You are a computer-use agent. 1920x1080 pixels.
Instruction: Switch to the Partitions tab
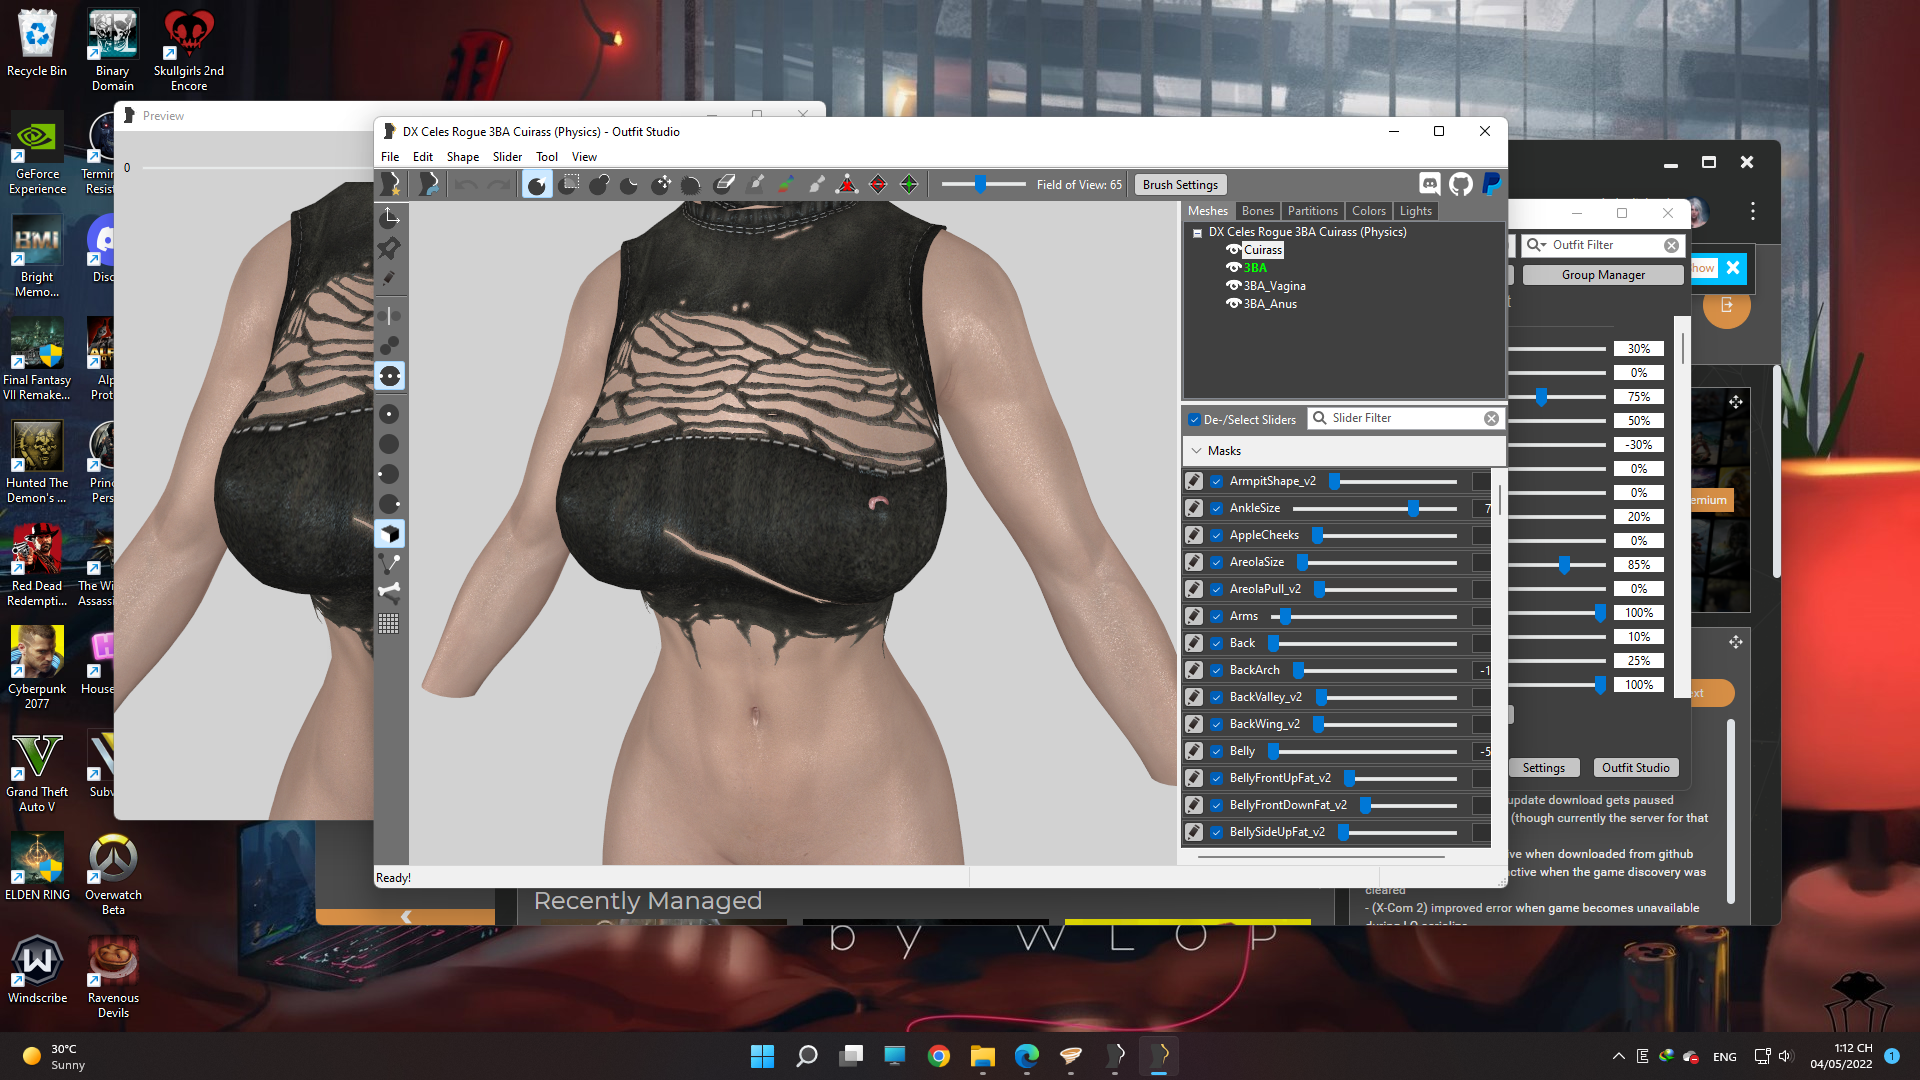1312,211
